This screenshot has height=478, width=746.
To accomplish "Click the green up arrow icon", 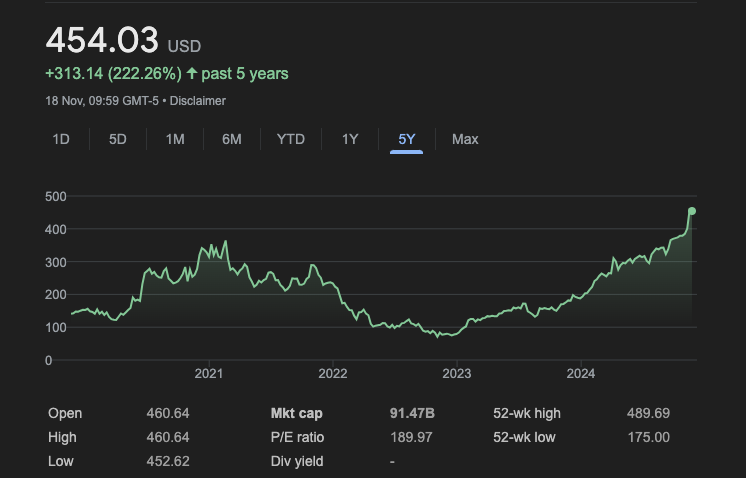I will pyautogui.click(x=192, y=74).
